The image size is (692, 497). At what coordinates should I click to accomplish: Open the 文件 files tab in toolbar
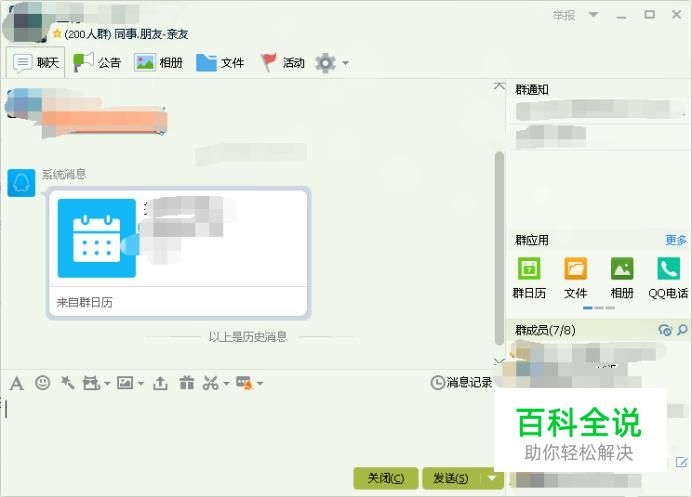pos(220,63)
